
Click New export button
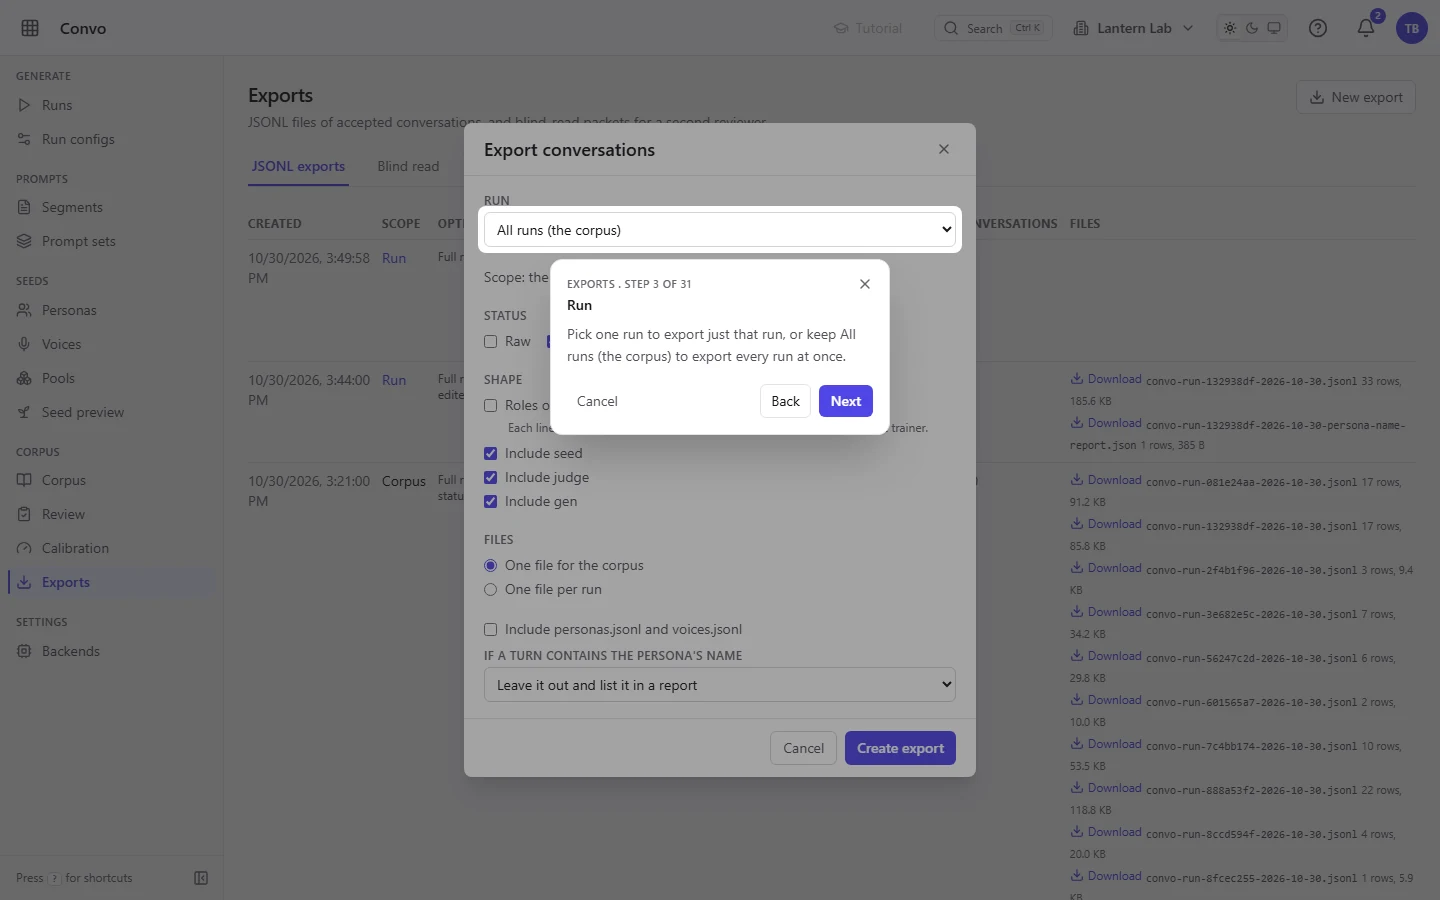[x=1356, y=97]
